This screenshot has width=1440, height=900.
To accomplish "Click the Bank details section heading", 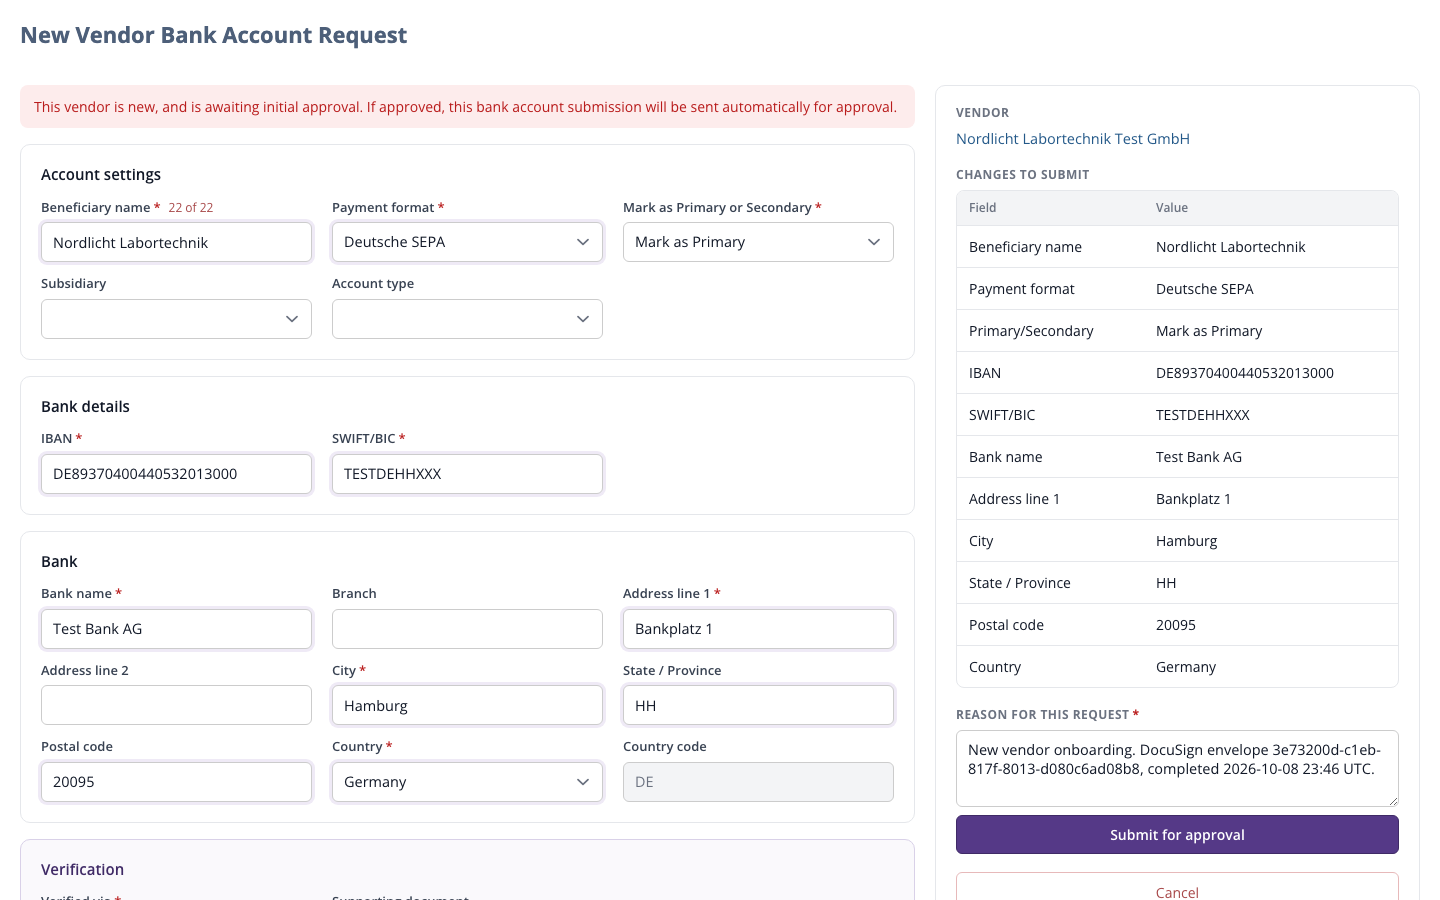I will point(85,407).
